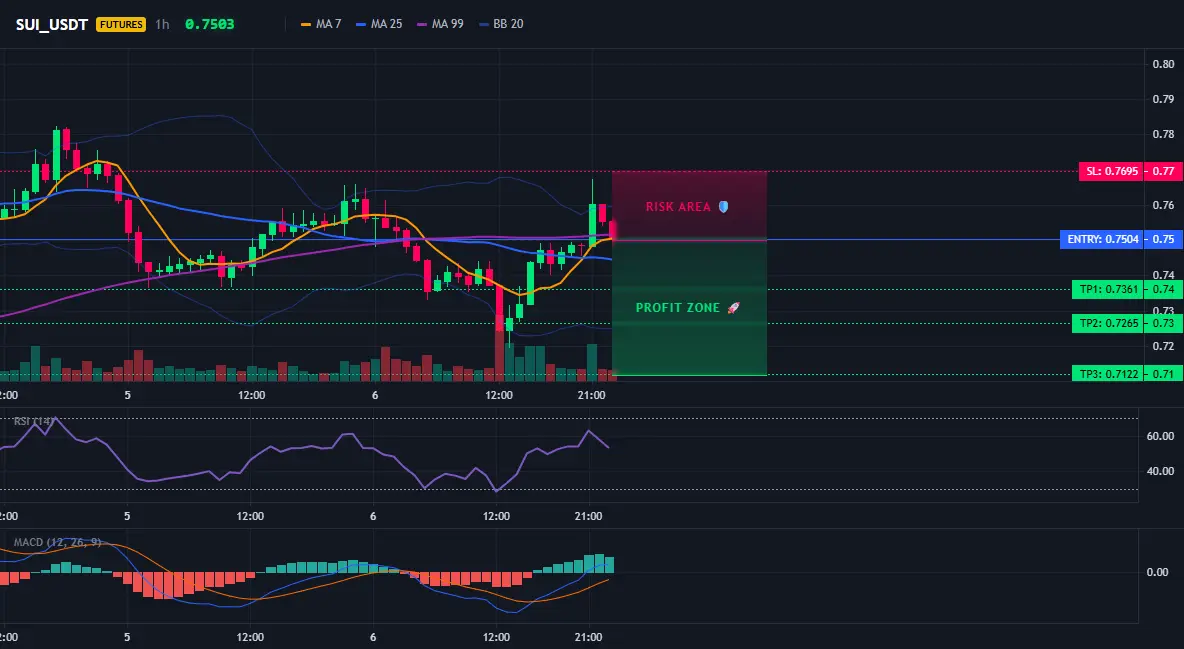Viewport: 1184px width, 649px height.
Task: Click the 0.78 price axis value
Action: 1163,134
